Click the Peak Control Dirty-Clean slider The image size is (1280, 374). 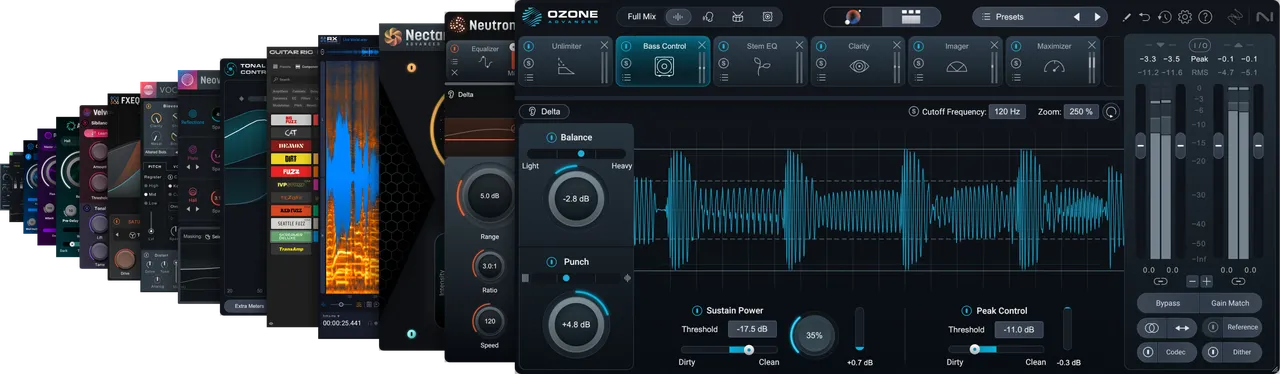997,349
